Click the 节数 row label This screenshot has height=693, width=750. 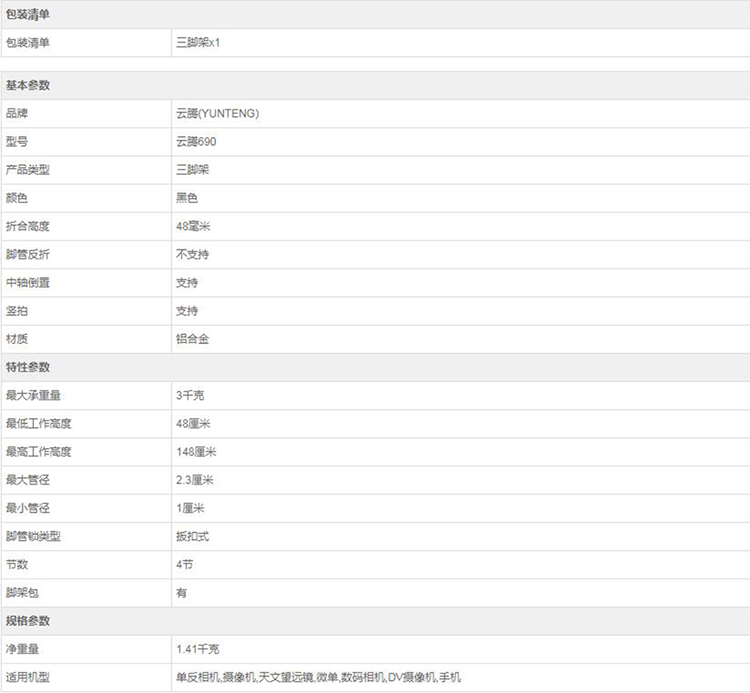click(17, 565)
